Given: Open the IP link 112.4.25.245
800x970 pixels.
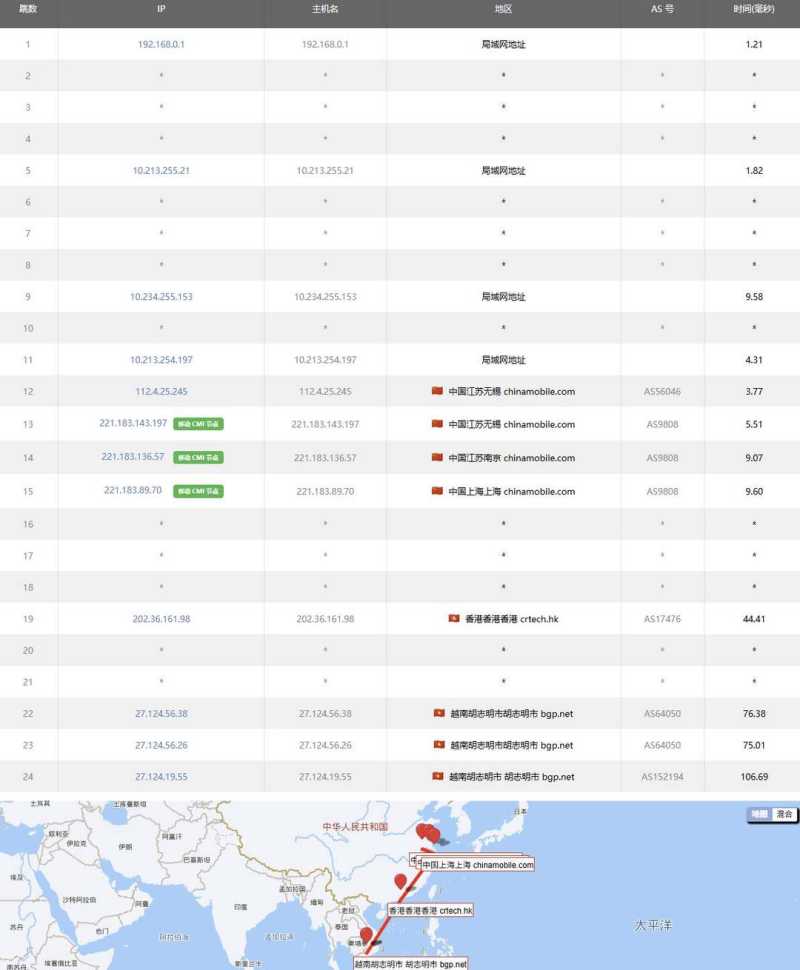Looking at the screenshot, I should point(161,392).
